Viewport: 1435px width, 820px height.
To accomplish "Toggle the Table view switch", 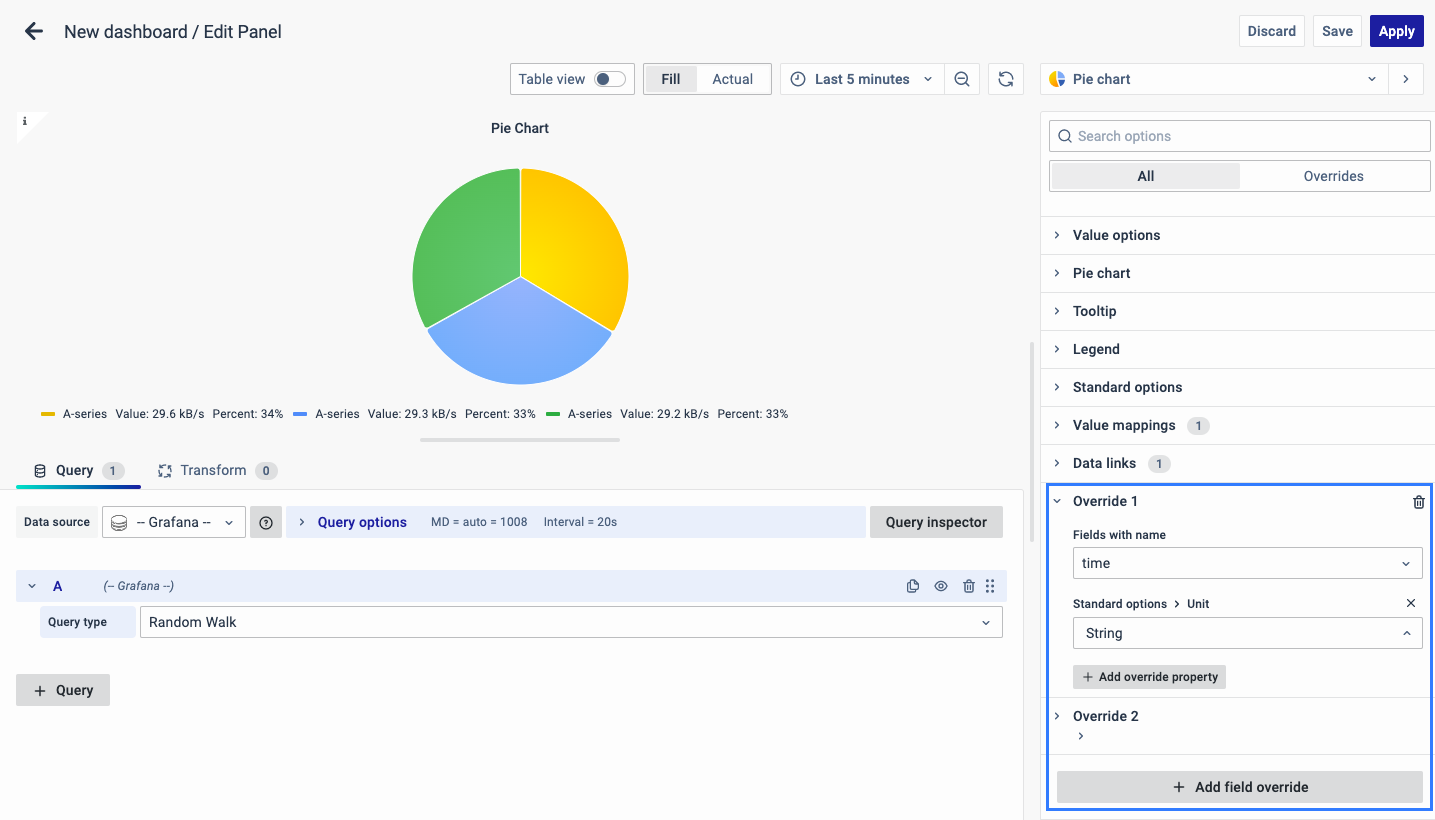I will tap(609, 79).
